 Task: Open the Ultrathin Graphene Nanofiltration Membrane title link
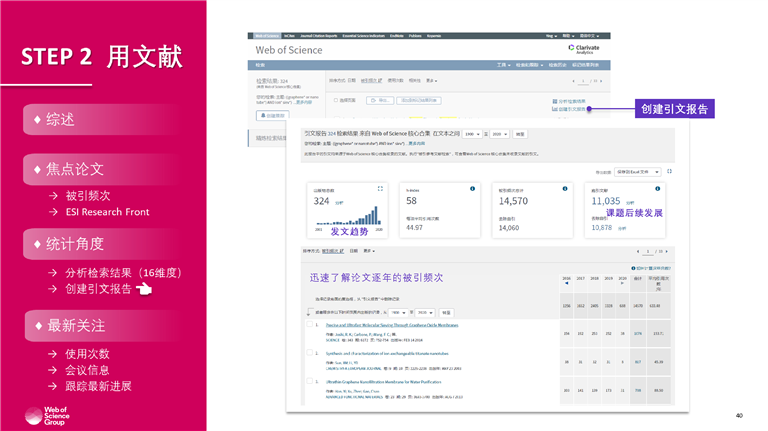384,382
